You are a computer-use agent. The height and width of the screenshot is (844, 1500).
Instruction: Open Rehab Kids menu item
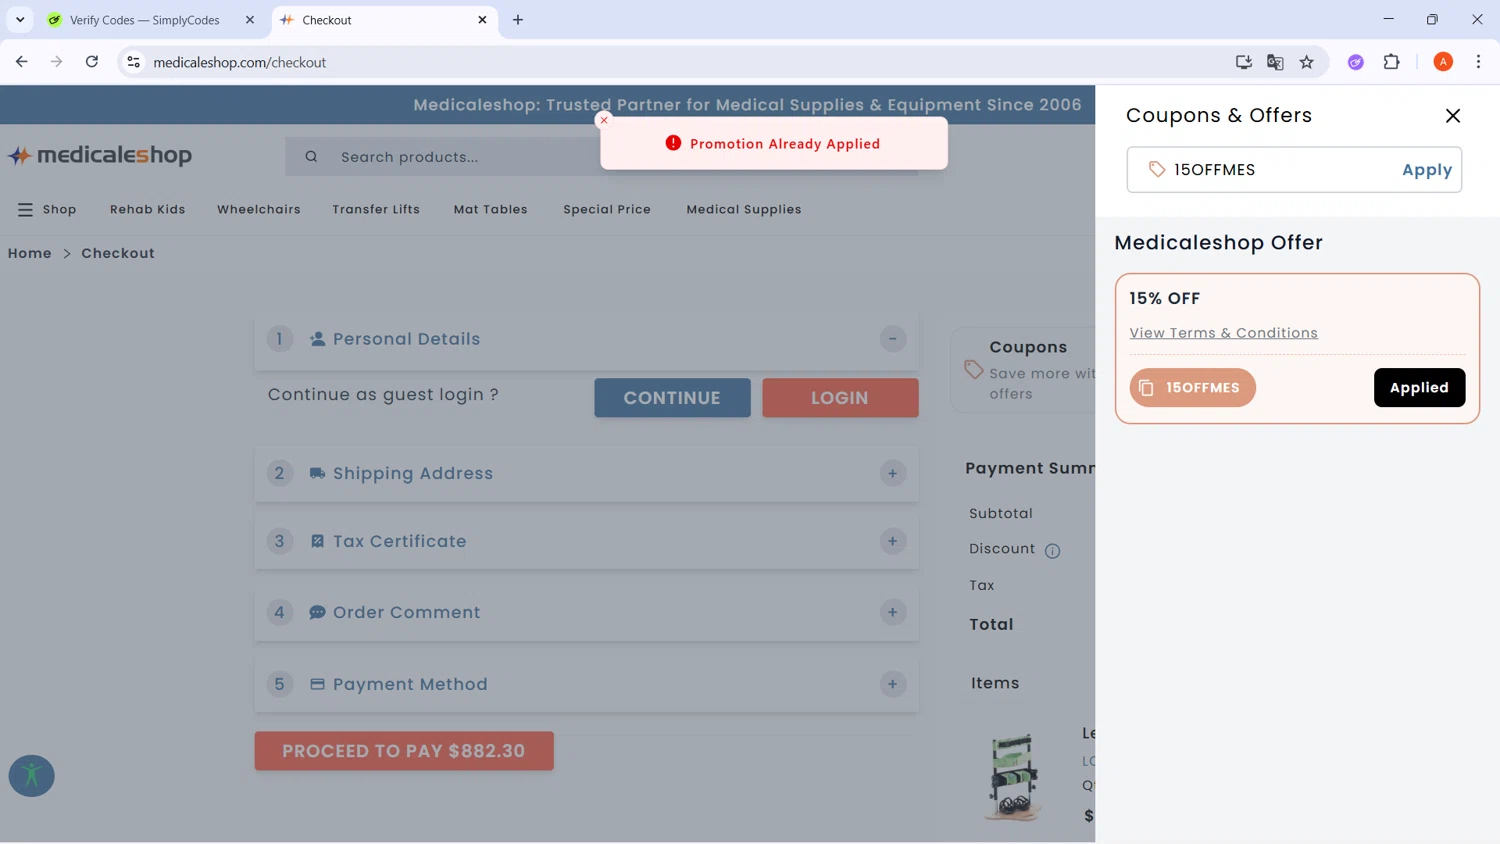(148, 210)
